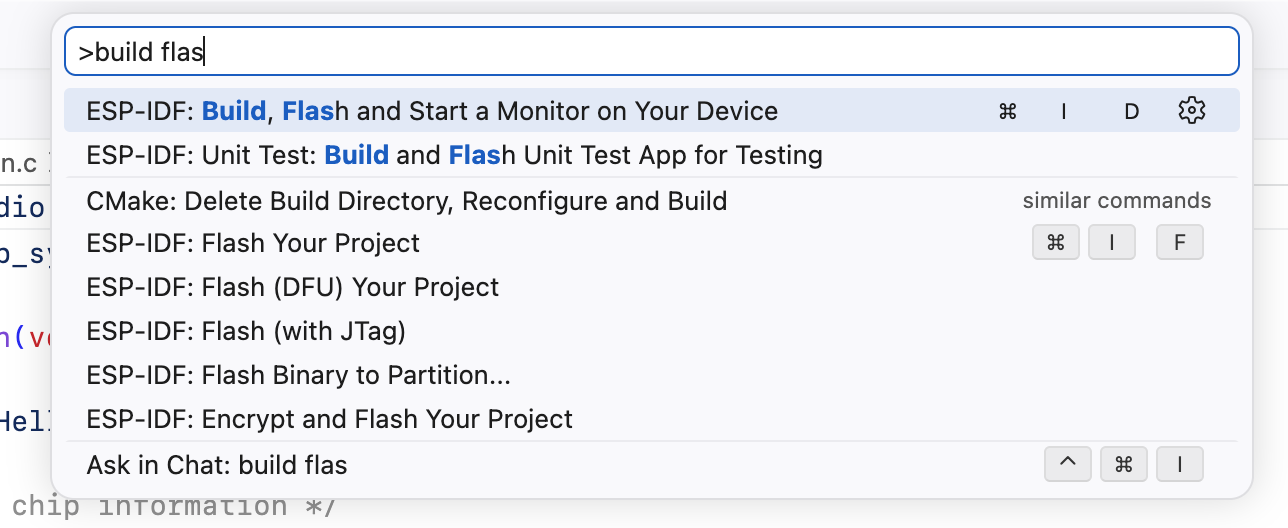1288x528 pixels.
Task: Select Unit Test: Build and Flash Unit Test App
Action: [x=454, y=155]
